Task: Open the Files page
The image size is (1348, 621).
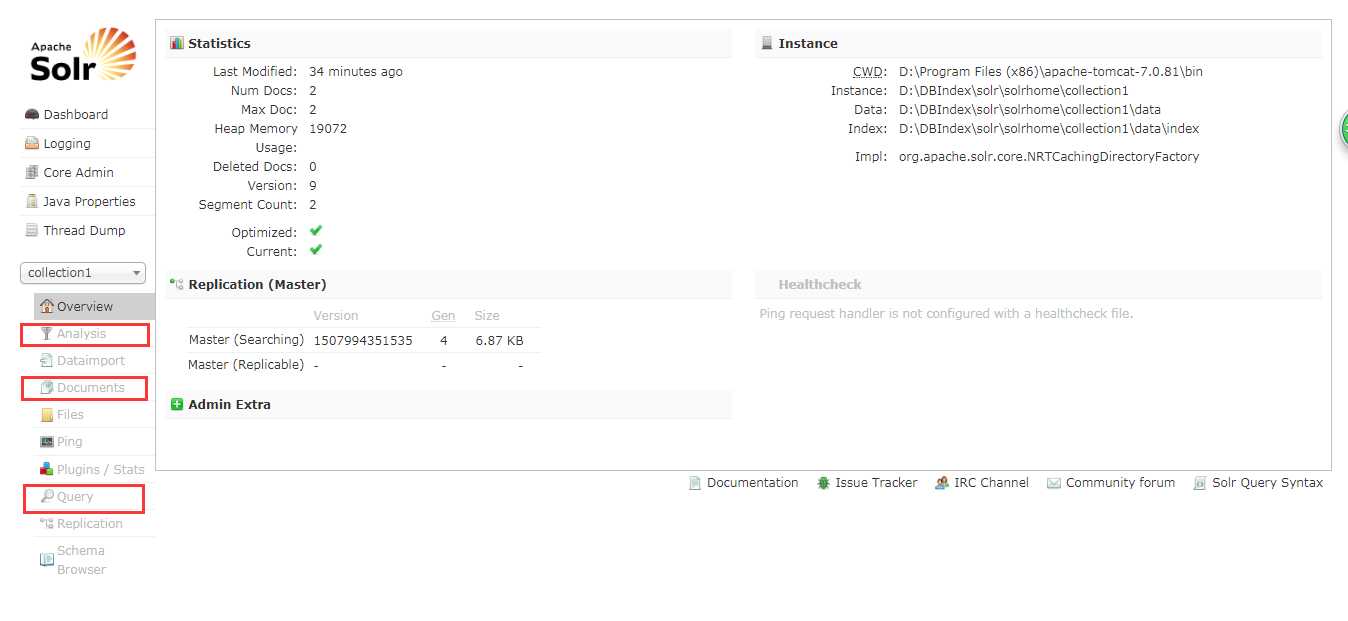Action: (x=95, y=414)
